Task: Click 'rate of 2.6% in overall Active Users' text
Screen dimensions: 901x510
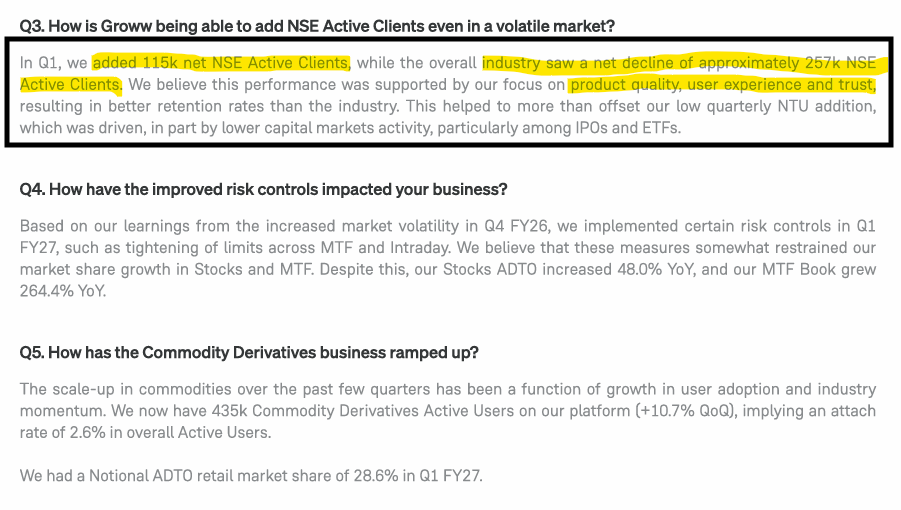Action: click(x=145, y=432)
